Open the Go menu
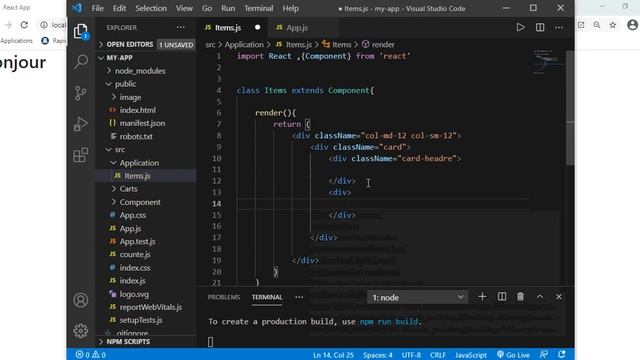640x360 pixels. tap(207, 8)
